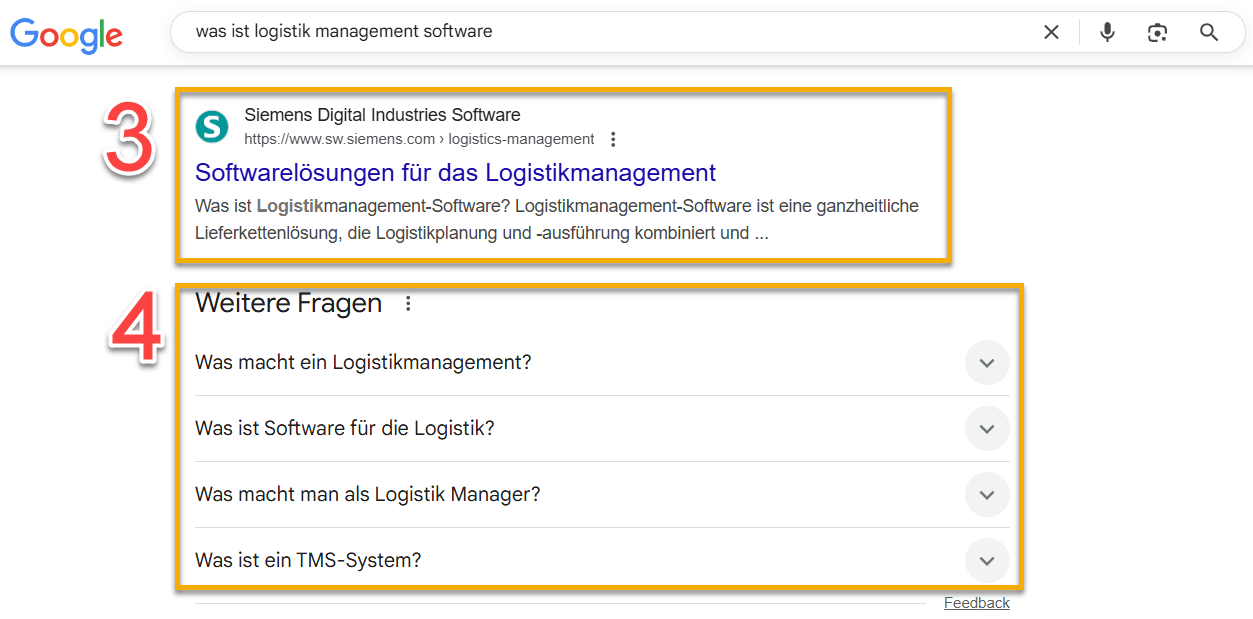Start voice search with the microphone icon
1253x619 pixels.
click(x=1107, y=32)
